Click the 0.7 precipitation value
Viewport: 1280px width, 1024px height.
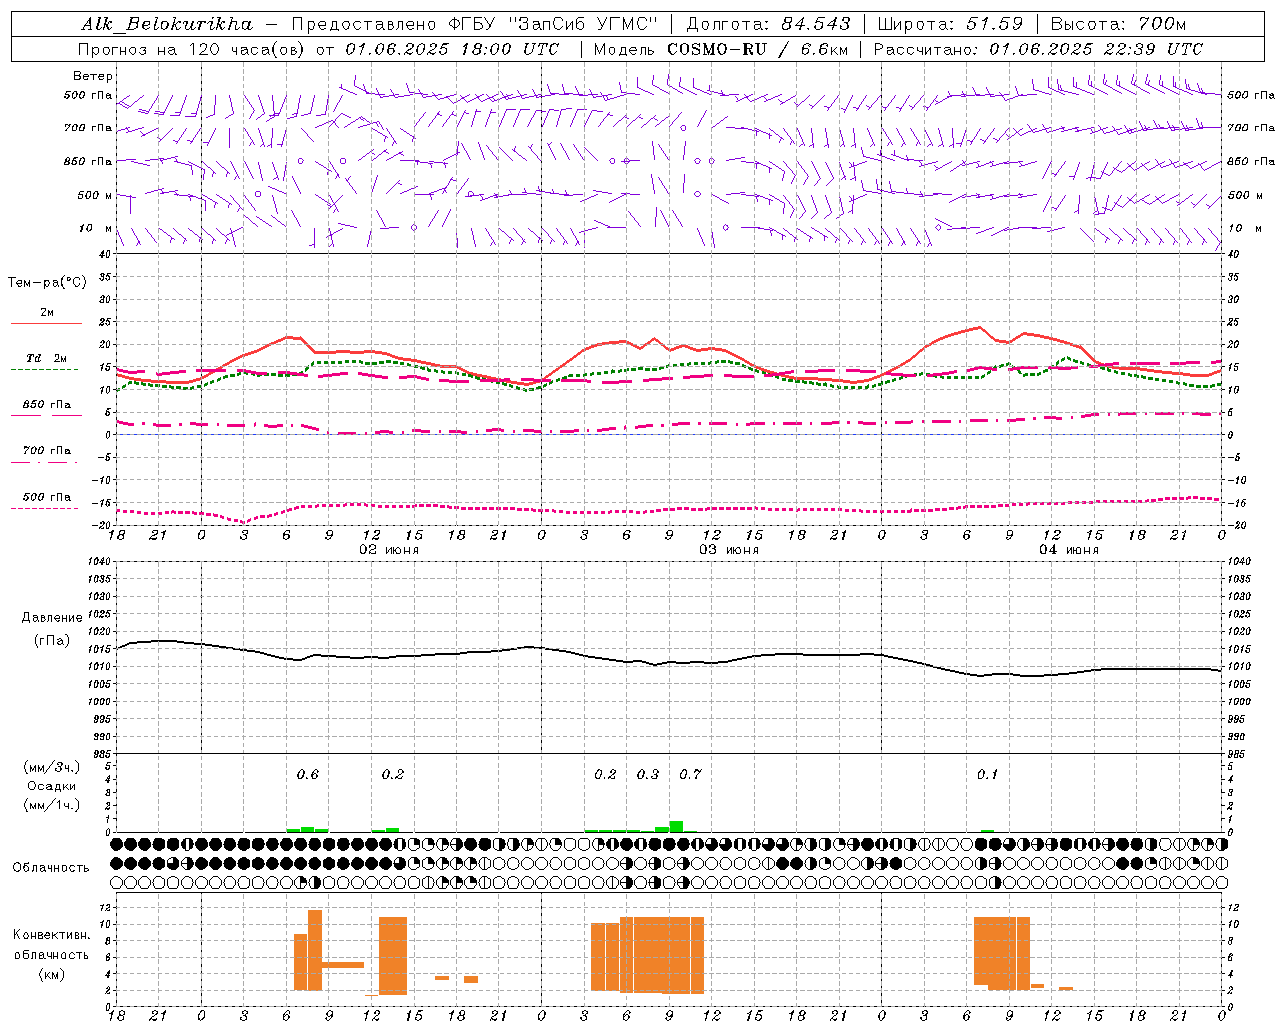(x=690, y=774)
